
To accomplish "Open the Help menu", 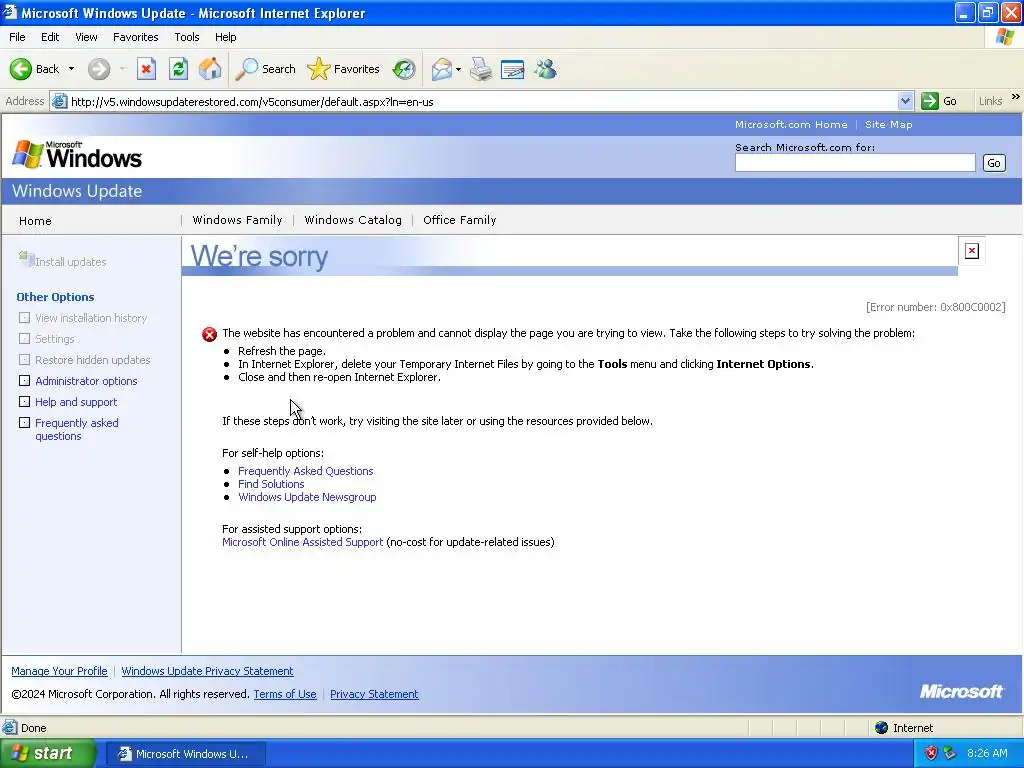I will pos(225,37).
